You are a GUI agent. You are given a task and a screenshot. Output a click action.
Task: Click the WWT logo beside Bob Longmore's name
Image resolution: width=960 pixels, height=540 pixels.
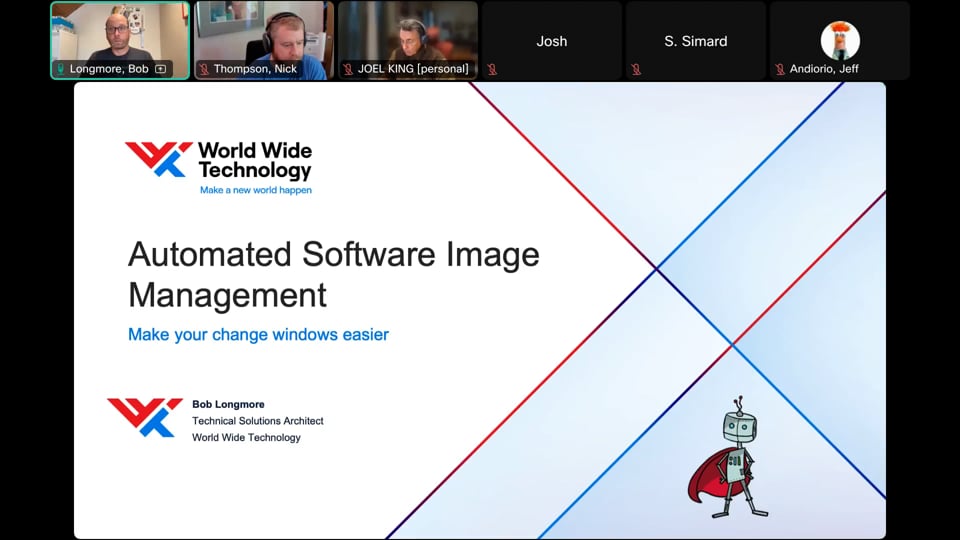(145, 417)
